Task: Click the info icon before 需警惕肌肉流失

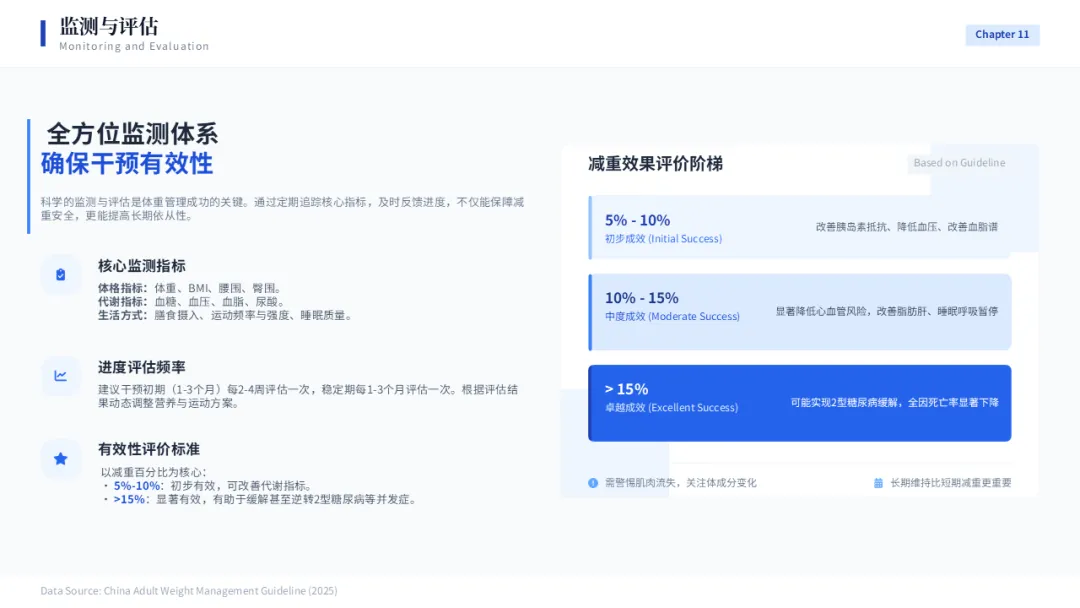Action: coord(593,483)
